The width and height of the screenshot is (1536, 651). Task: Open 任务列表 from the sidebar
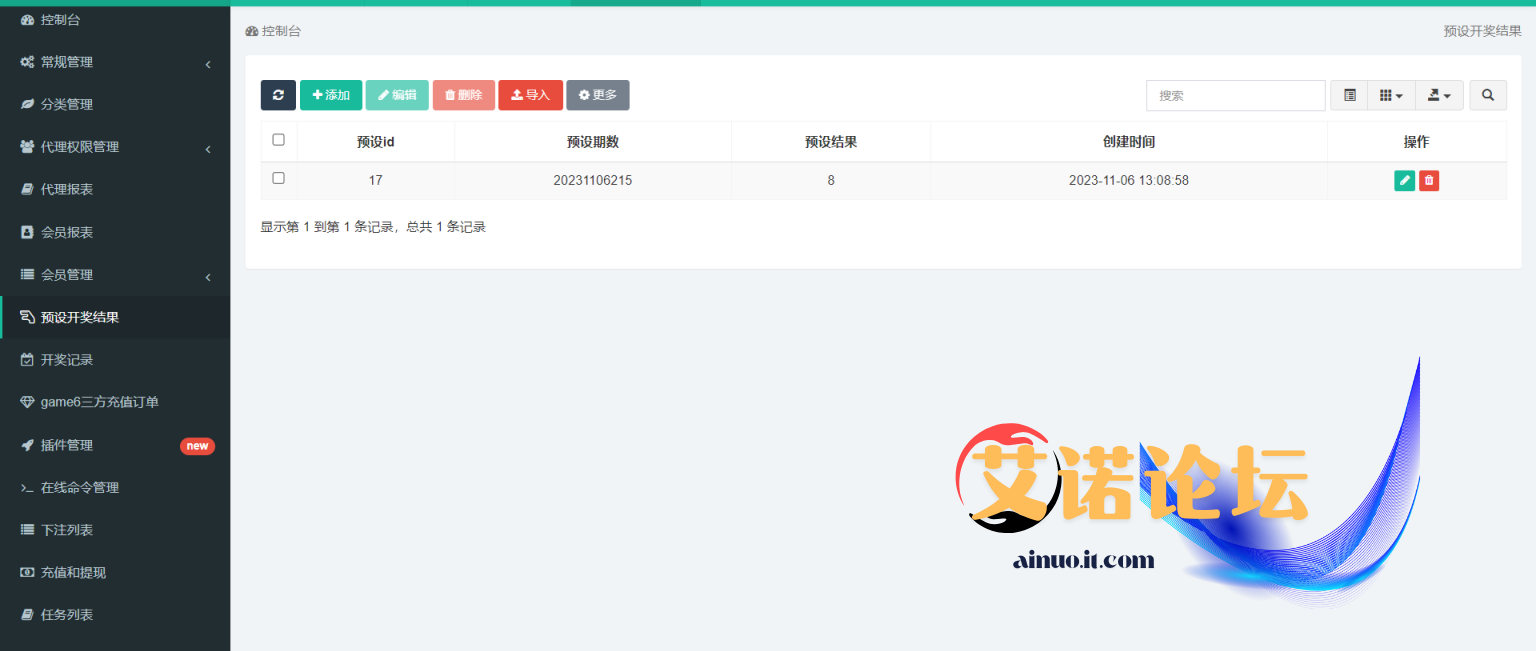click(115, 615)
